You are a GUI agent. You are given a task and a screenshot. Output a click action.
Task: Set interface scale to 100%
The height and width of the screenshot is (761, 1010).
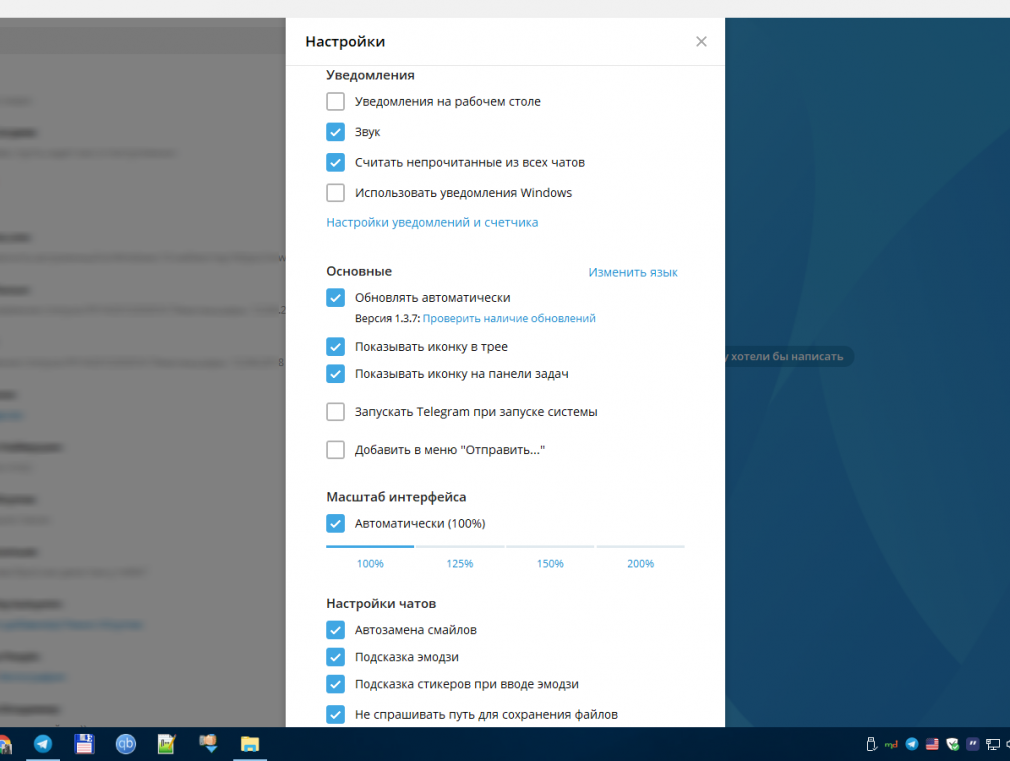pos(370,563)
